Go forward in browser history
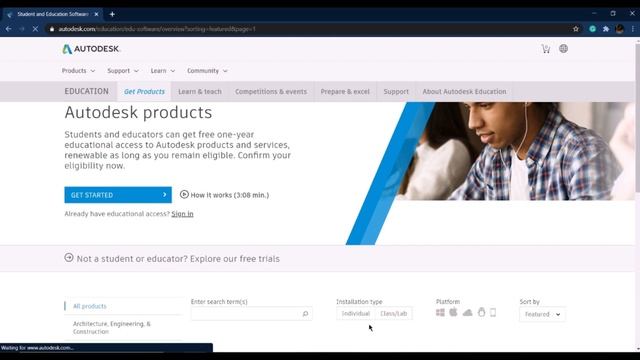 point(22,29)
